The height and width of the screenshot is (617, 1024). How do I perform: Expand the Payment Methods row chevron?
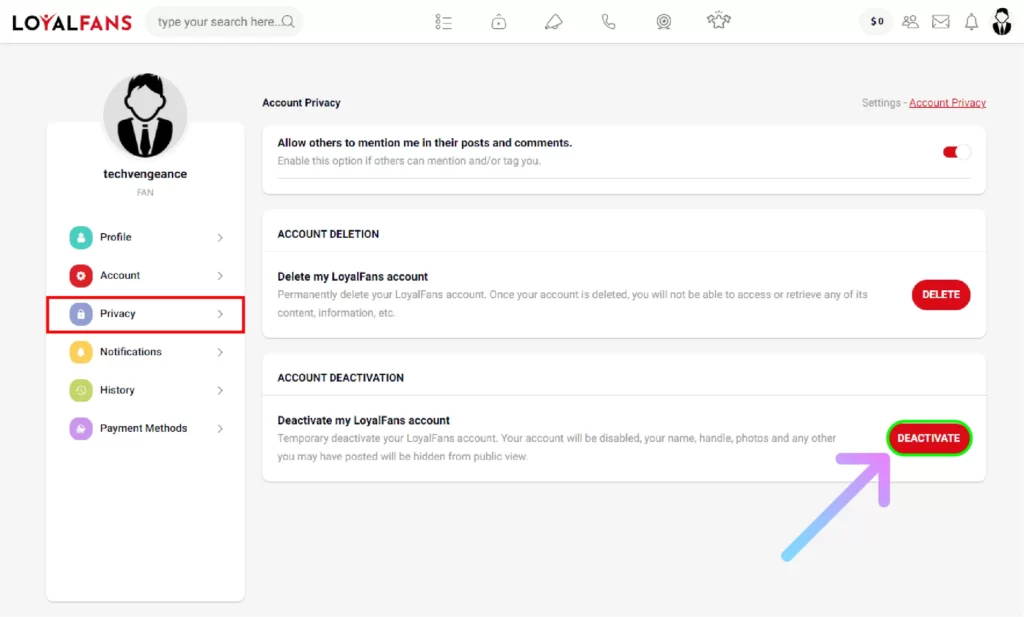220,429
